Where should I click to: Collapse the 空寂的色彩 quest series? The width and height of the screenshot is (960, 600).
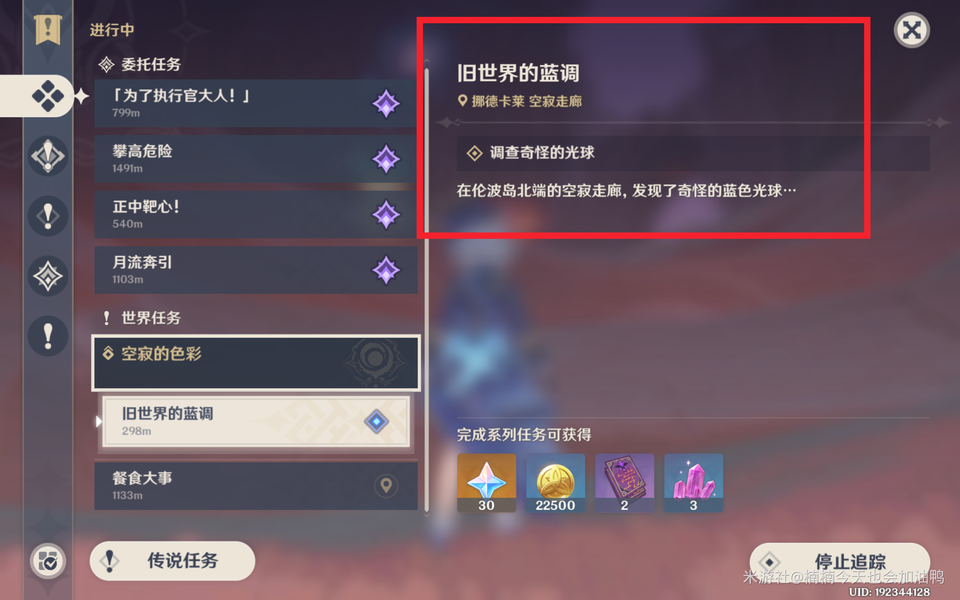tap(256, 362)
